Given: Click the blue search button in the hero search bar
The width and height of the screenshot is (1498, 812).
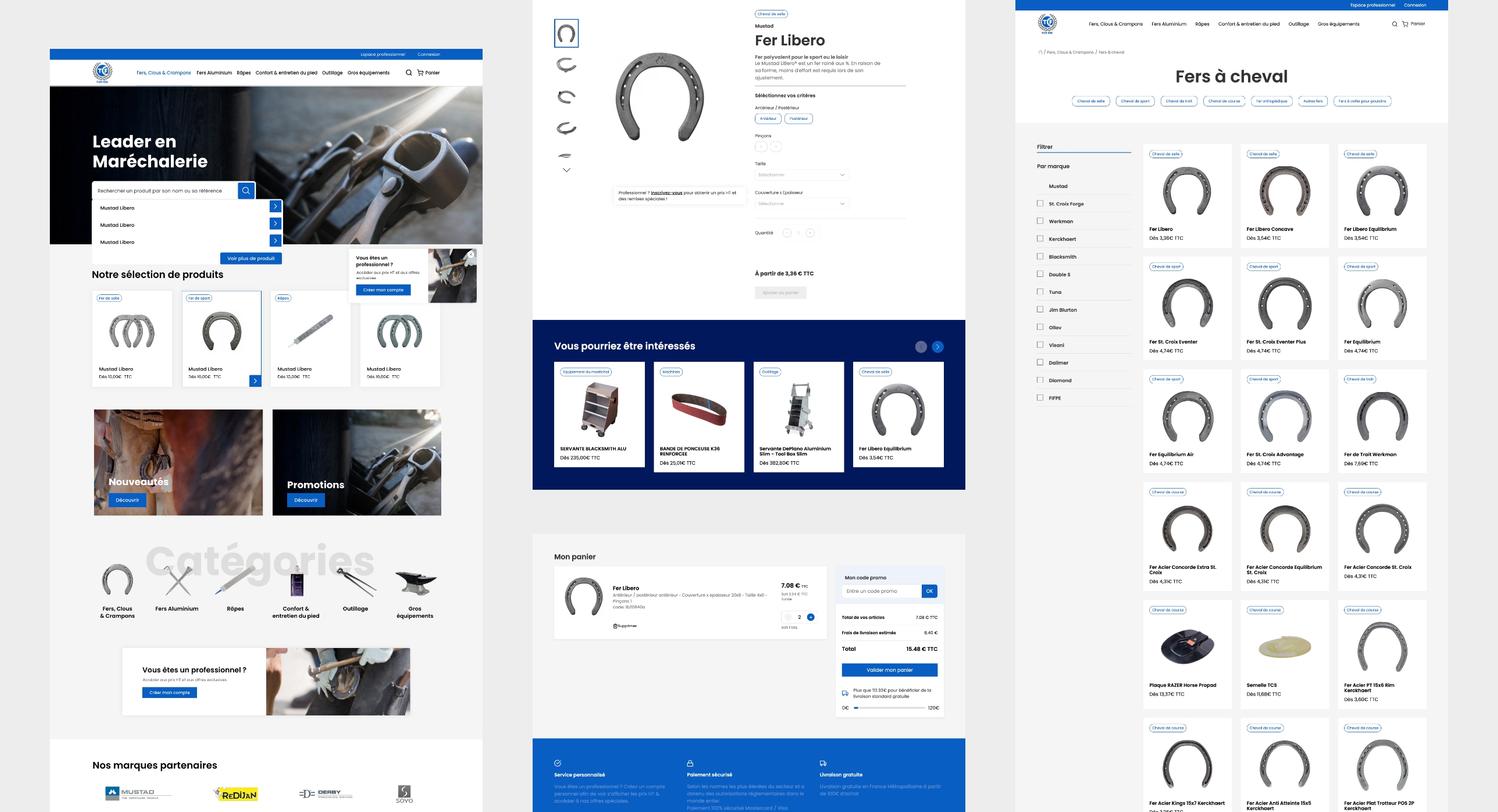Looking at the screenshot, I should (246, 190).
